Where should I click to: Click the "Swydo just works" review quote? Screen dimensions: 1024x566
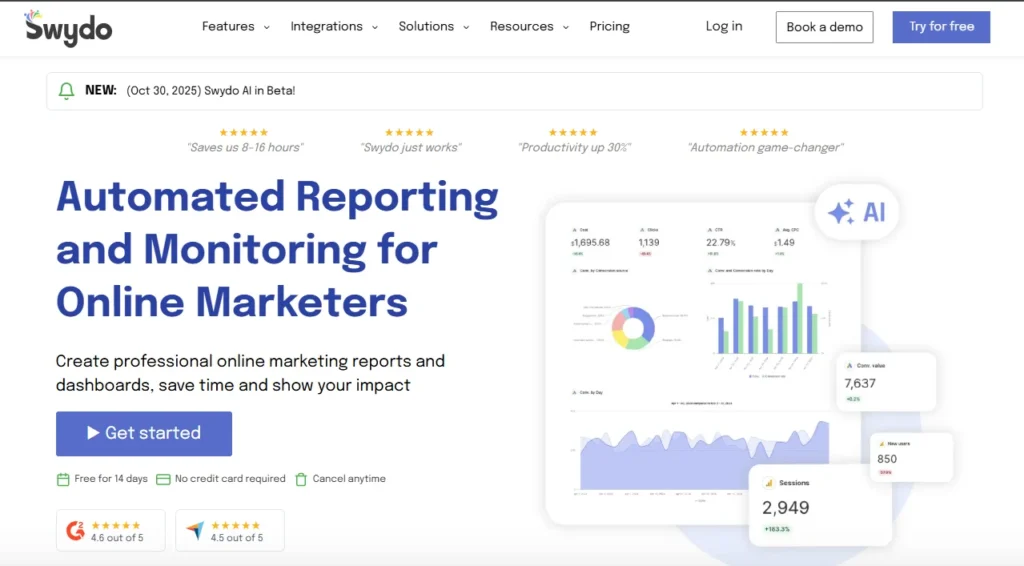click(411, 148)
